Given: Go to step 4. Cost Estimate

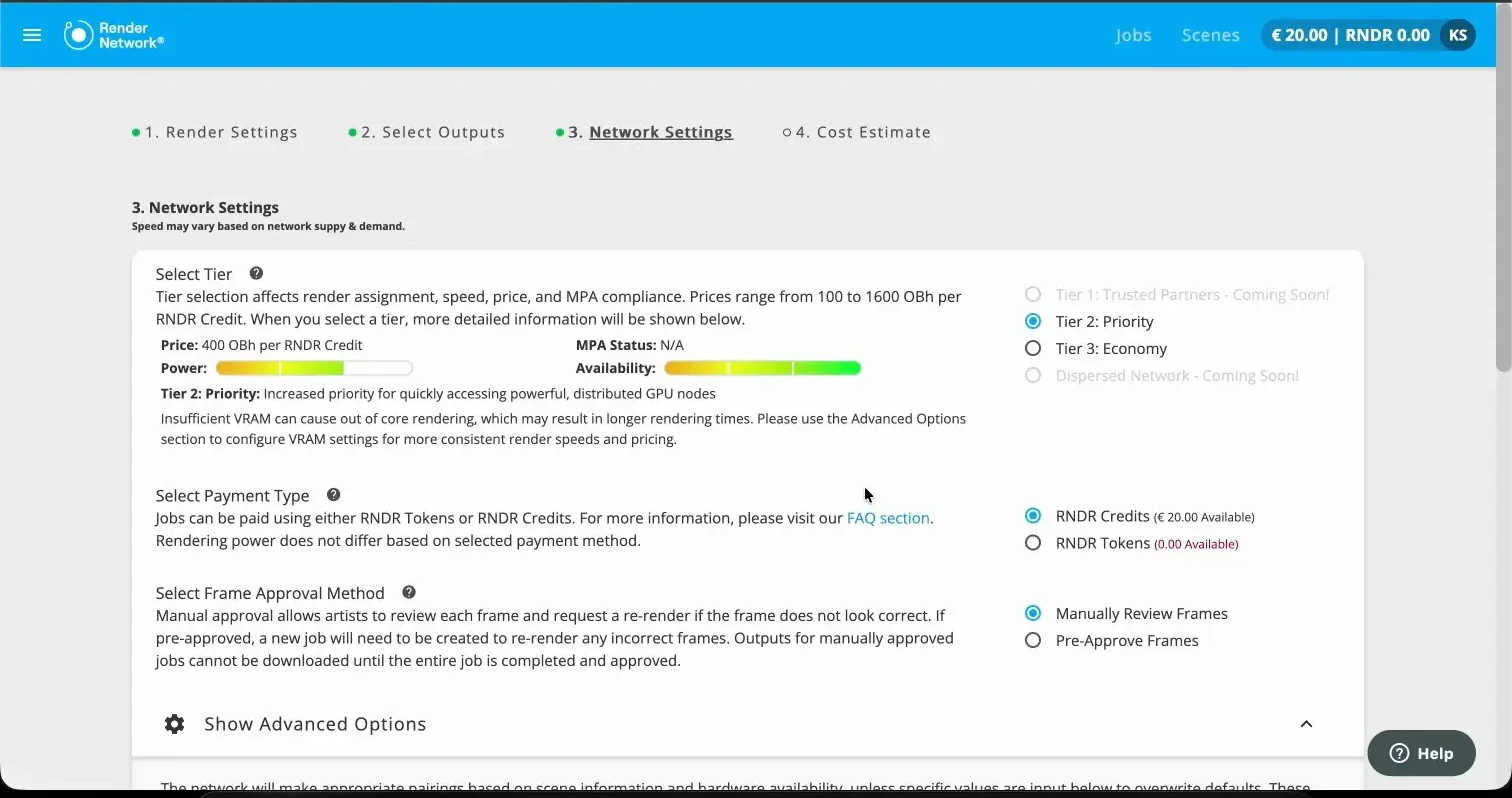Looking at the screenshot, I should 863,132.
